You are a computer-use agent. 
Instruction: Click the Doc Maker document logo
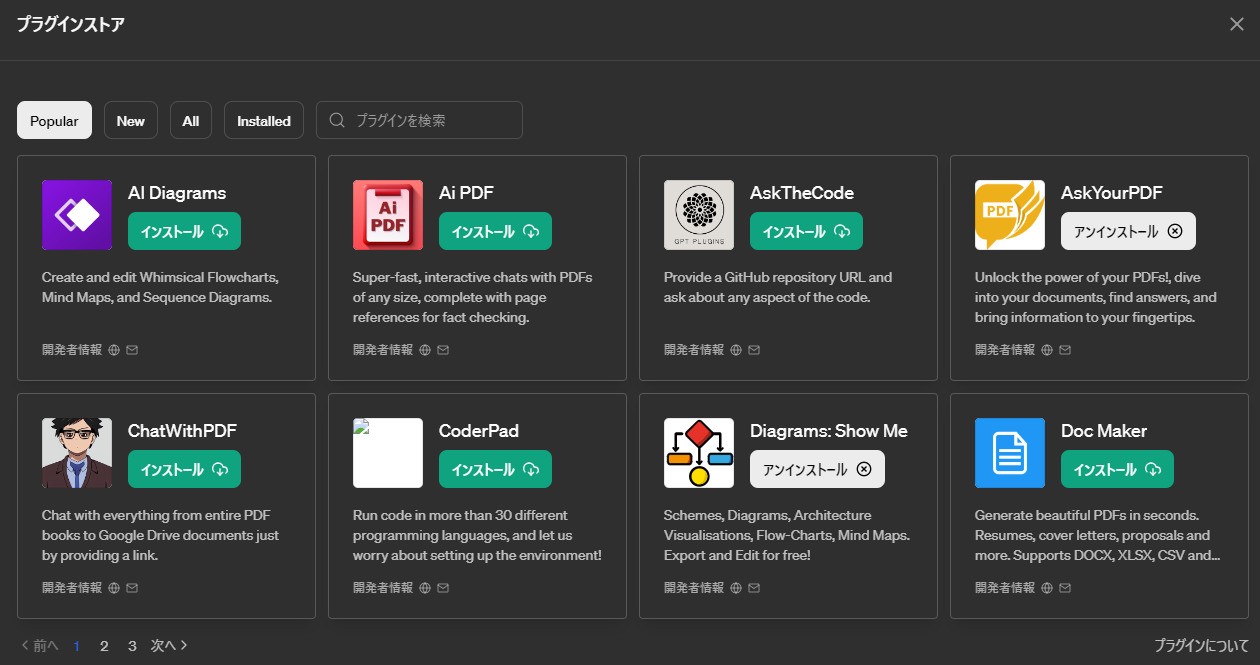1010,453
